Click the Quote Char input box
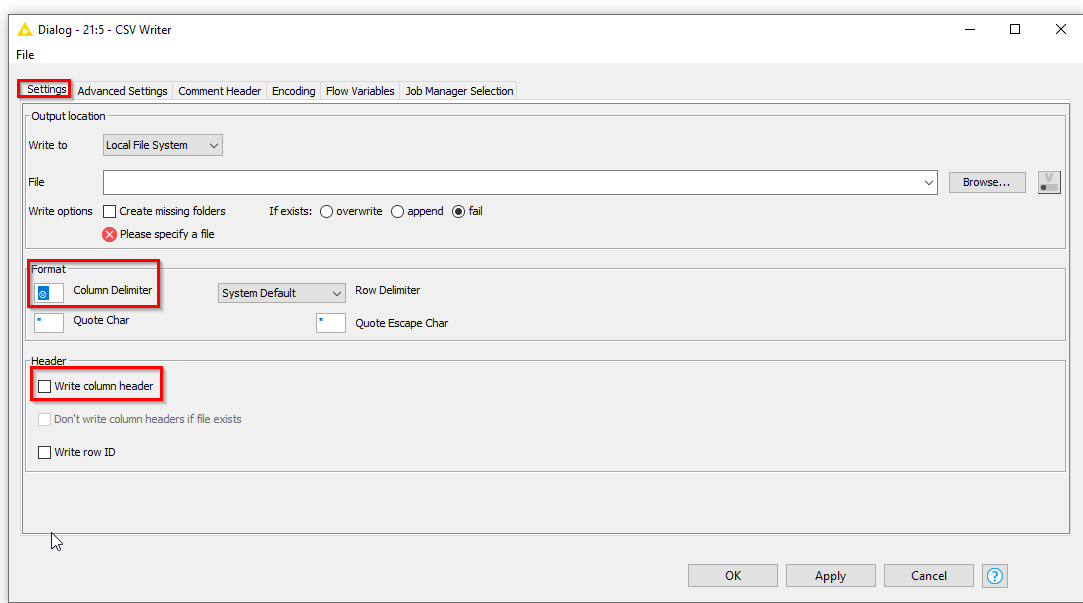 pyautogui.click(x=49, y=323)
